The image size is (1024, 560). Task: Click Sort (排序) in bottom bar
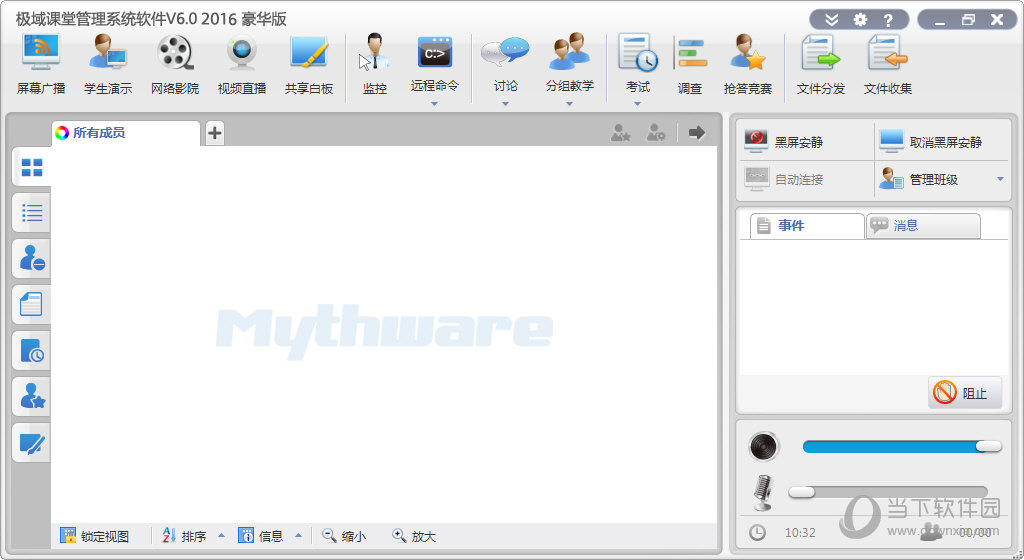(x=185, y=536)
